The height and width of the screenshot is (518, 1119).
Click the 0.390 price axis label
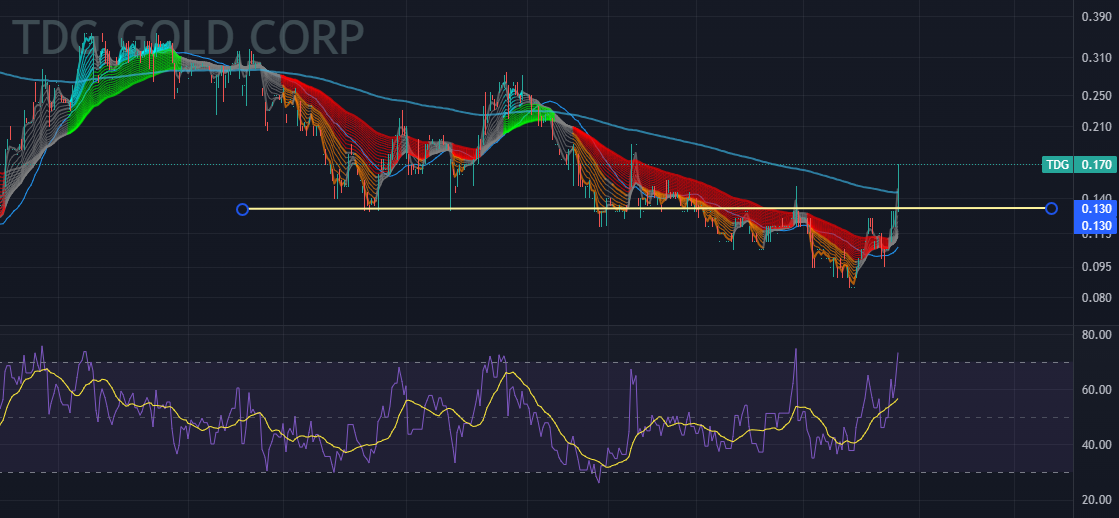pos(1096,18)
